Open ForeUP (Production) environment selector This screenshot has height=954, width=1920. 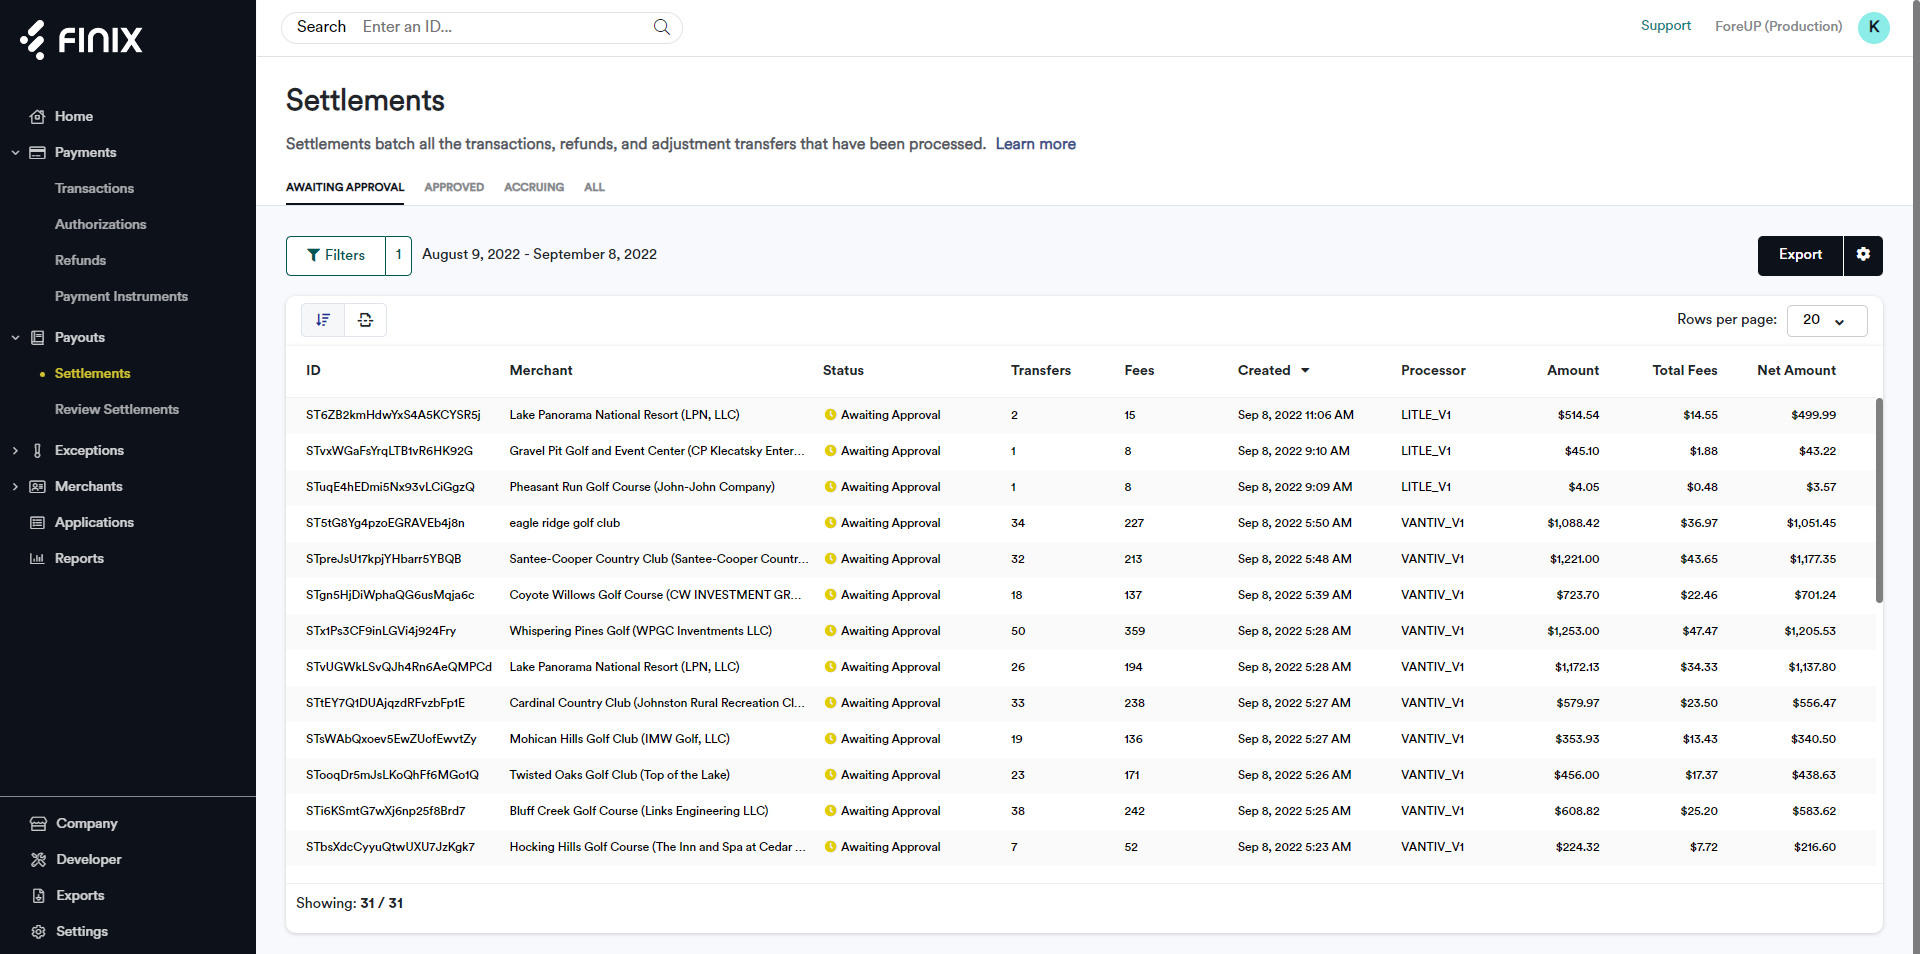(x=1778, y=27)
